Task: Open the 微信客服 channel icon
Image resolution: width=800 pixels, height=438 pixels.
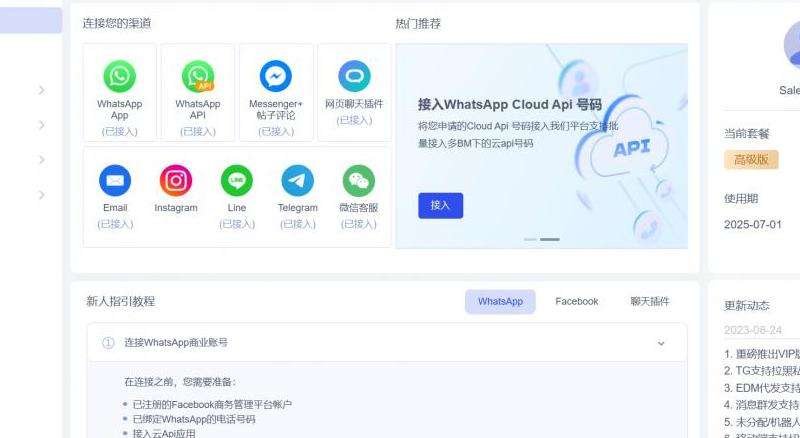Action: [x=359, y=180]
